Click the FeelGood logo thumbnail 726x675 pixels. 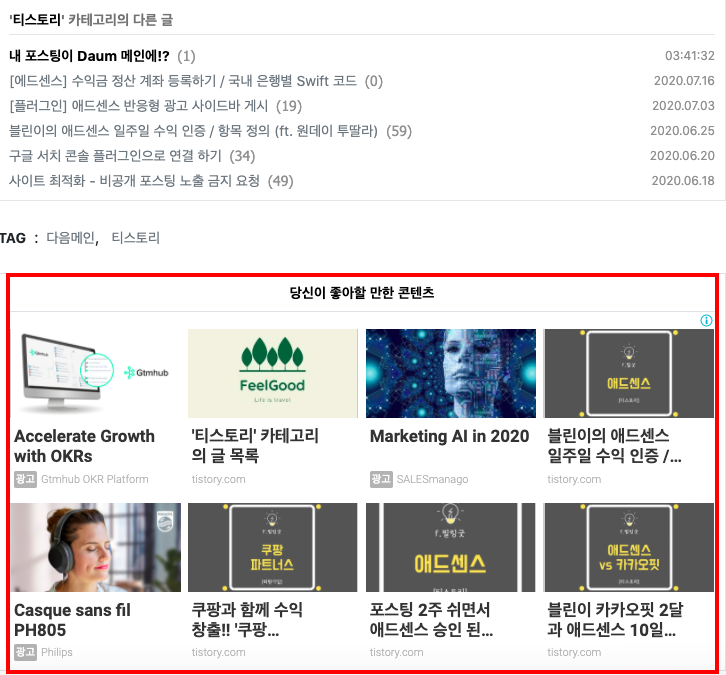(273, 373)
